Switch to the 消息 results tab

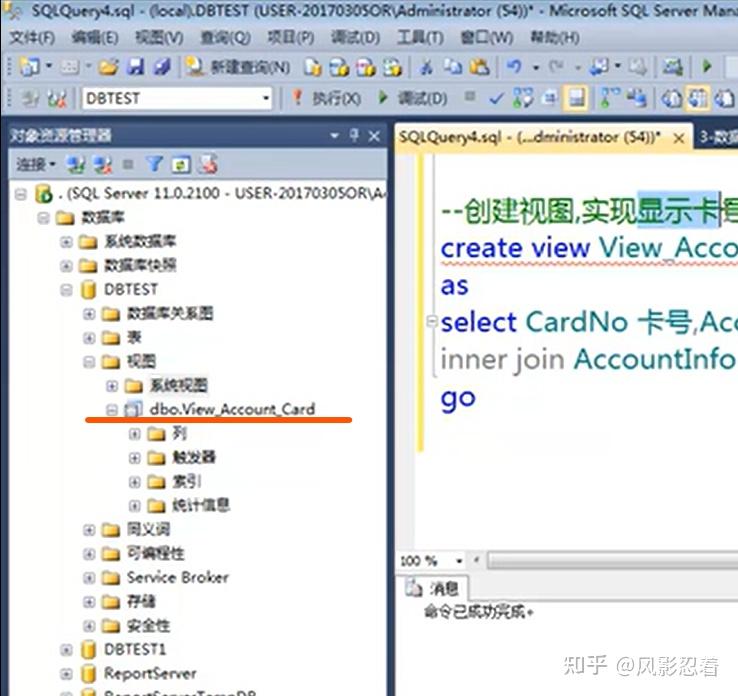(433, 588)
